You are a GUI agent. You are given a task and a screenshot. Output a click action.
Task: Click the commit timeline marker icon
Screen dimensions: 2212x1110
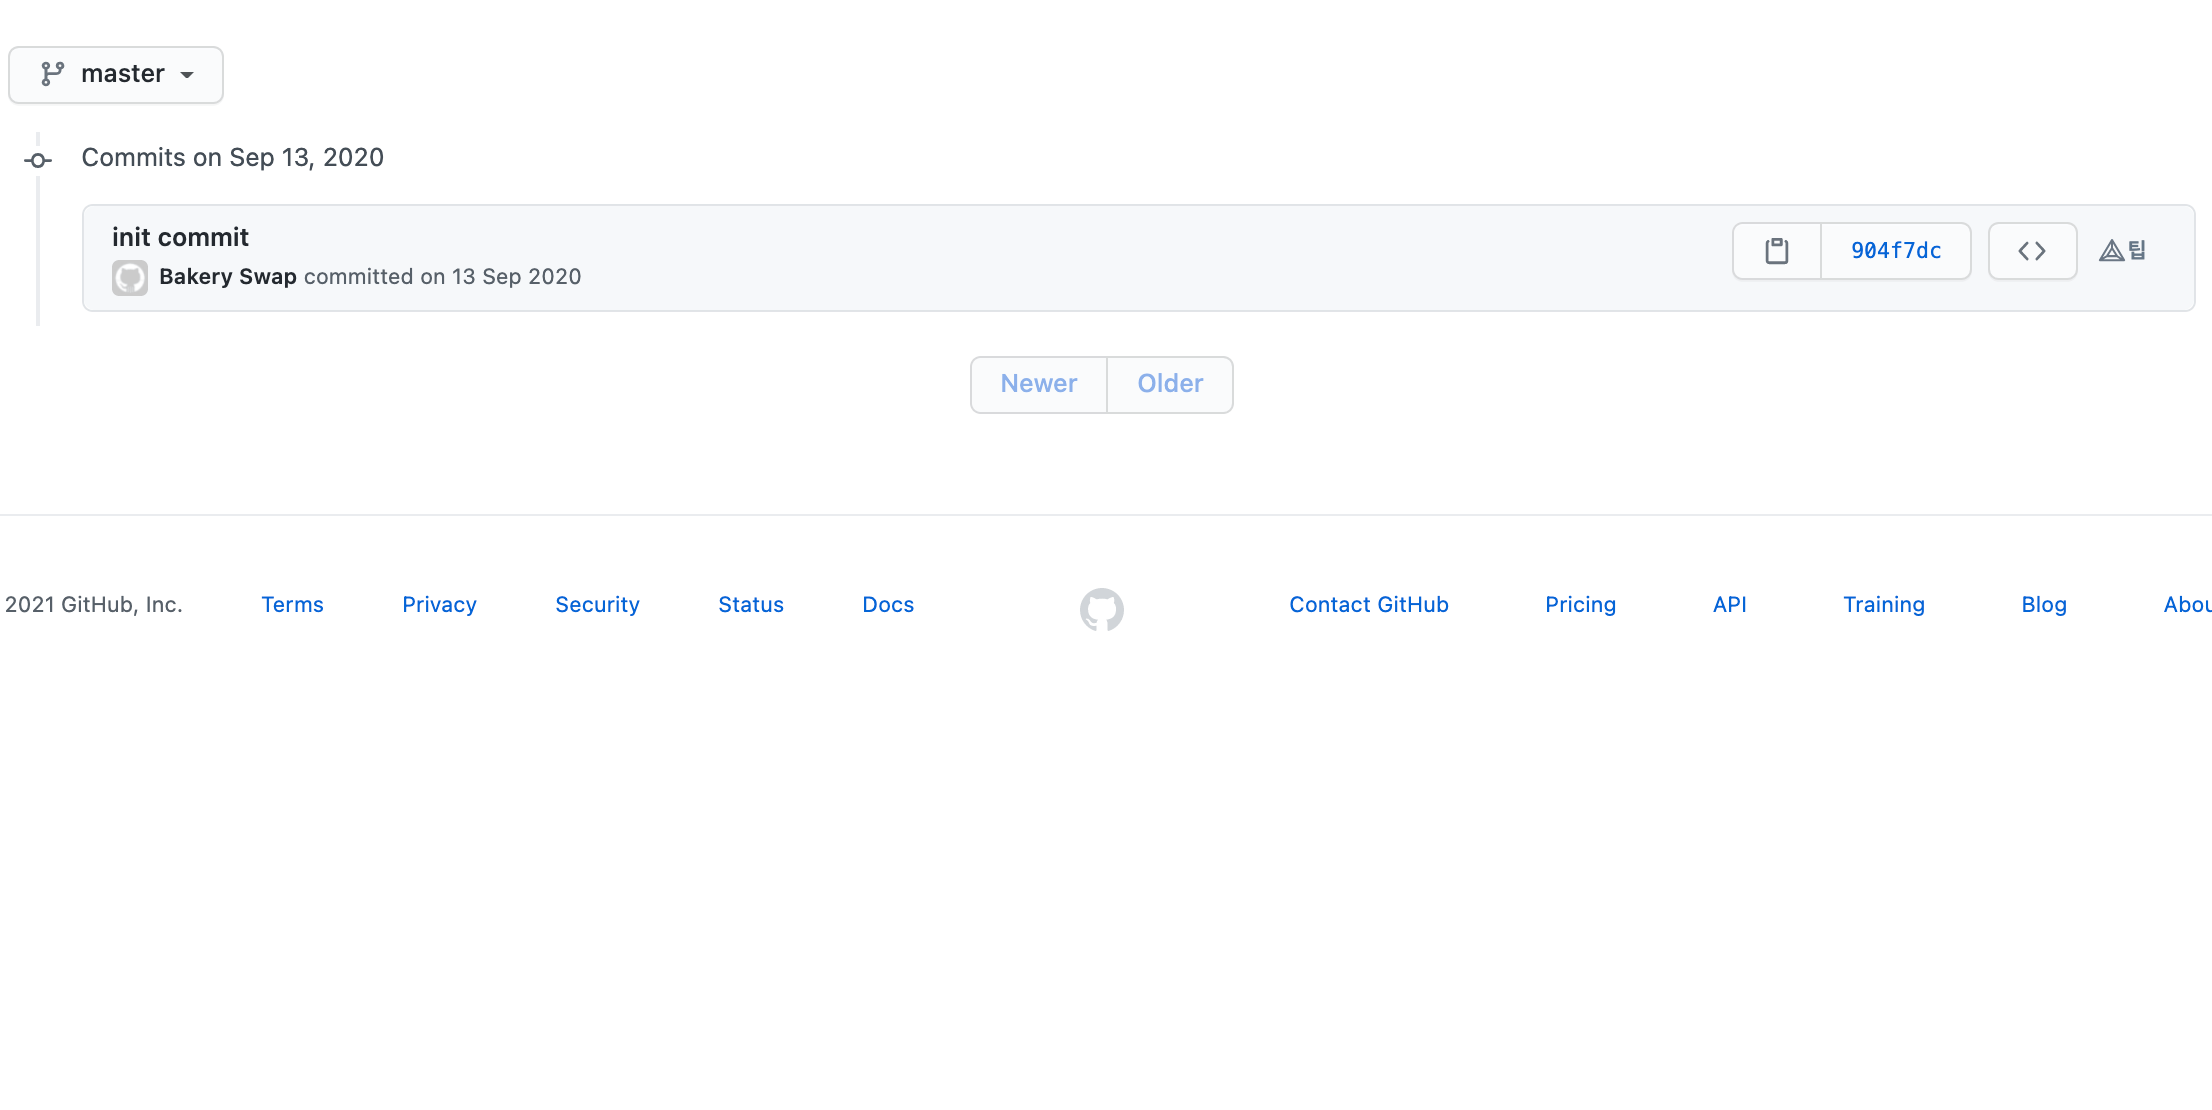[x=38, y=160]
